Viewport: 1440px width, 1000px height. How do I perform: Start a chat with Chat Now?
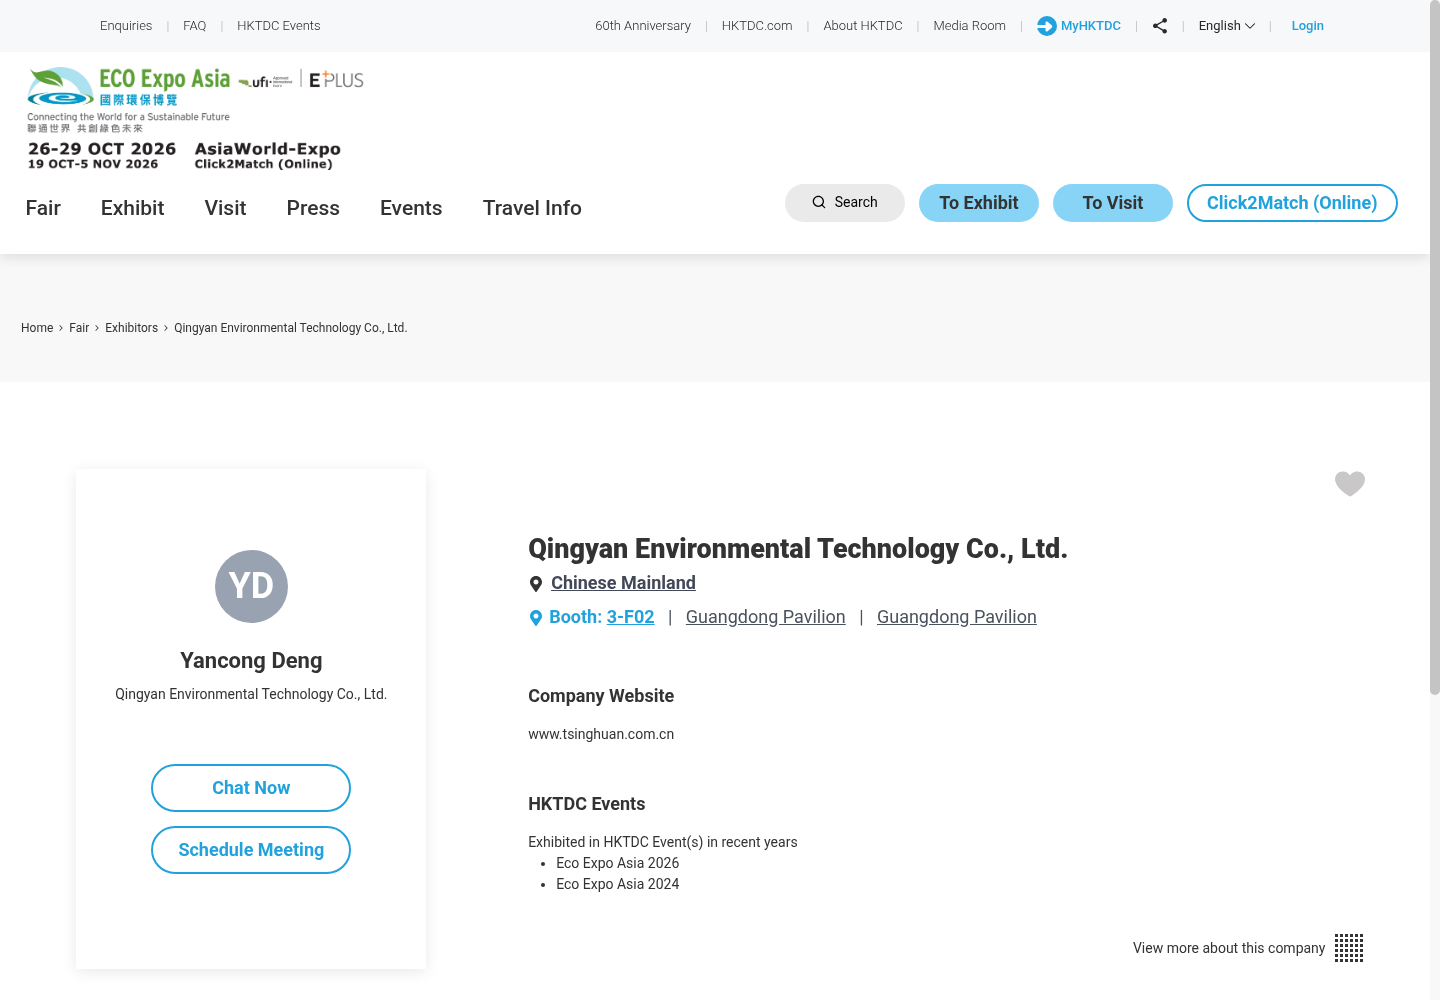coord(251,788)
